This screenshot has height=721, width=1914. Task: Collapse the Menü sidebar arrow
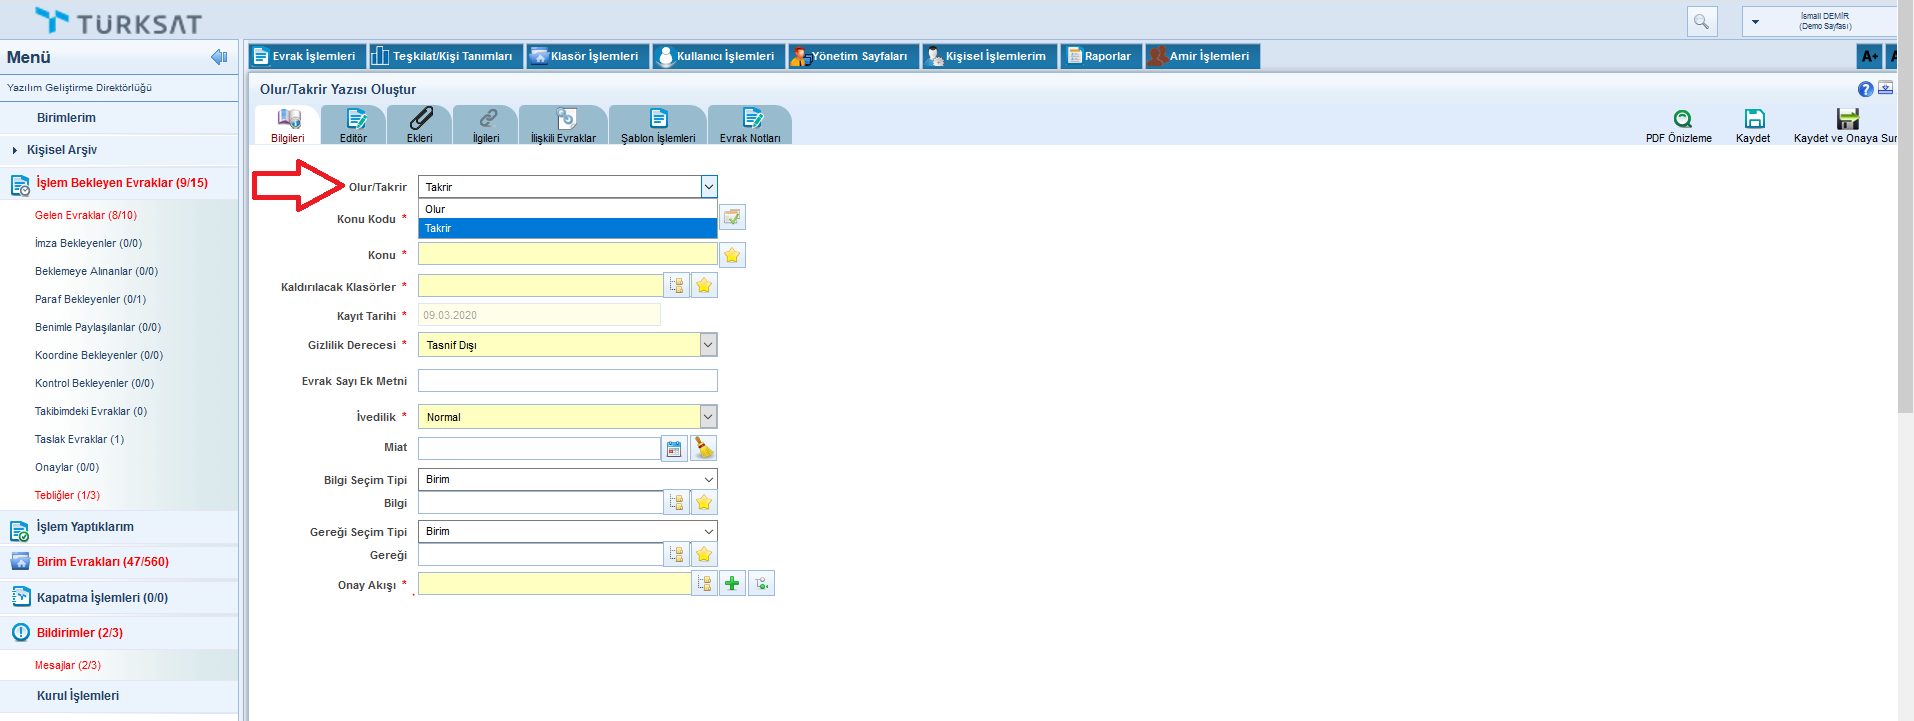219,57
